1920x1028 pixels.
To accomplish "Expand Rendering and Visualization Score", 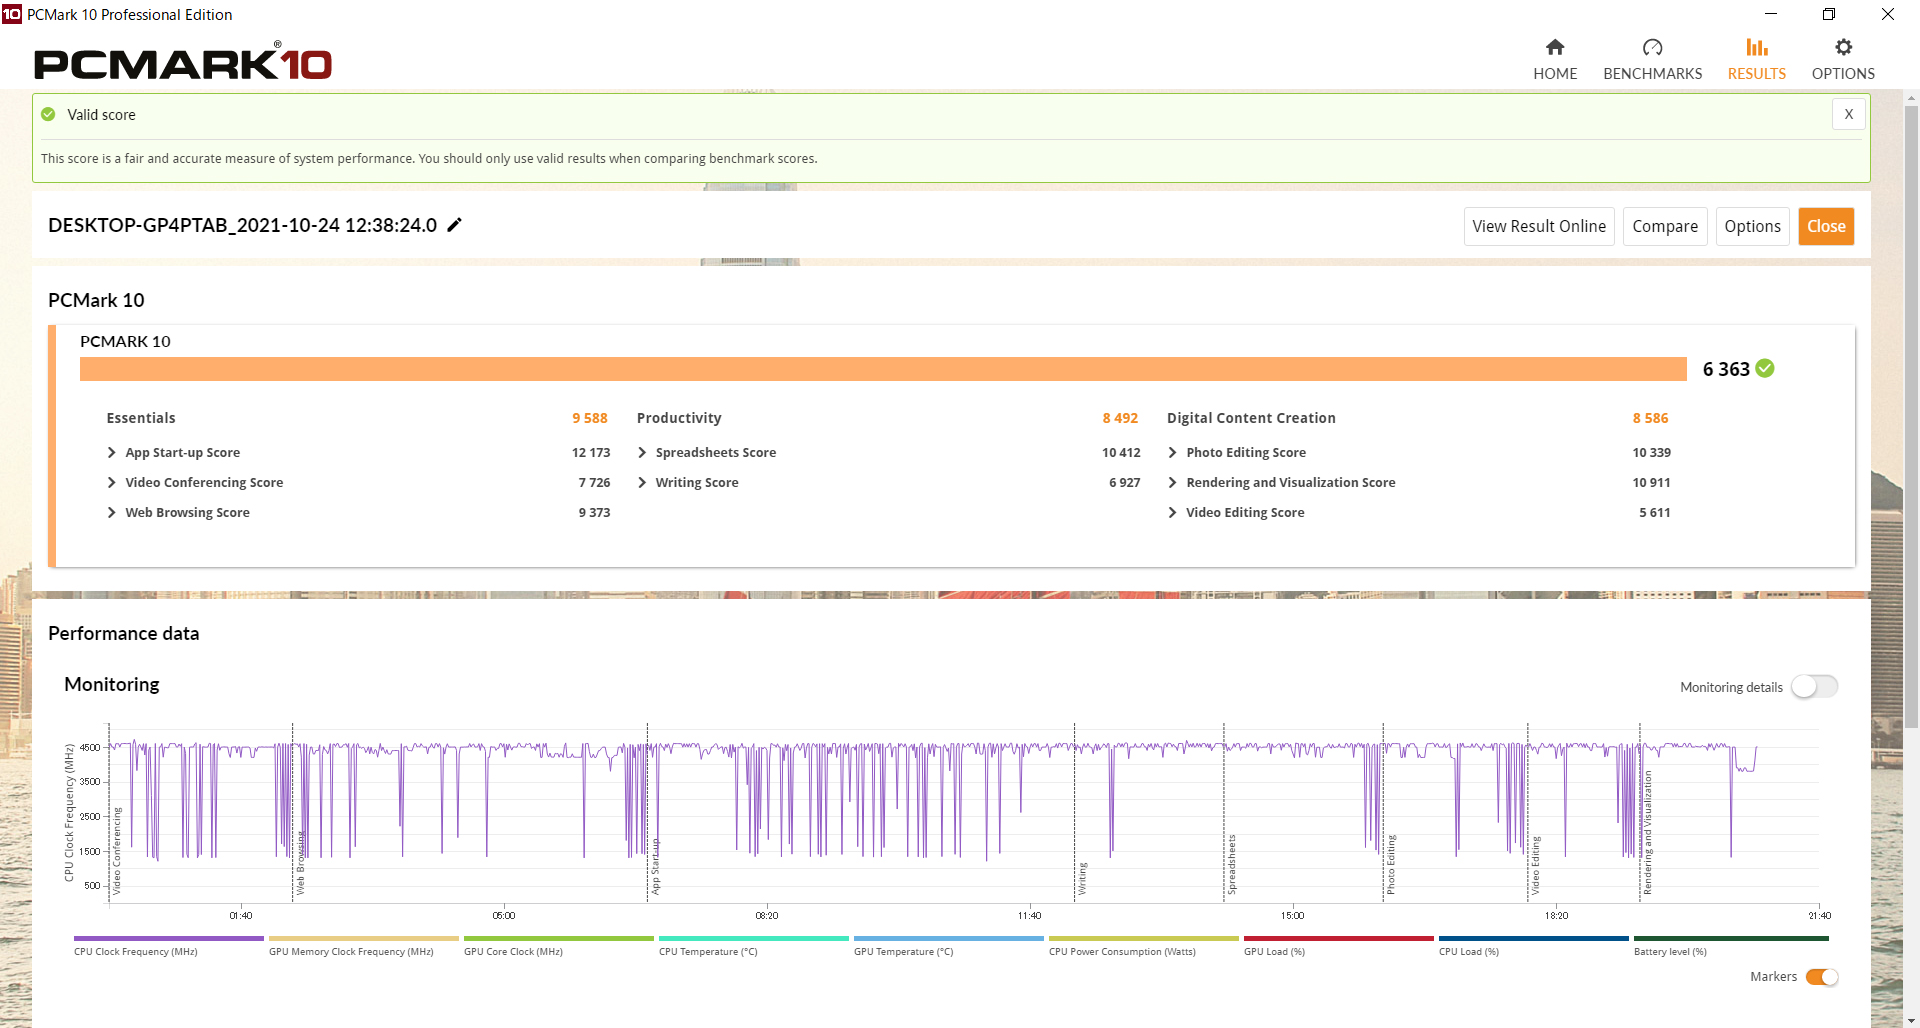I will pos(1172,483).
